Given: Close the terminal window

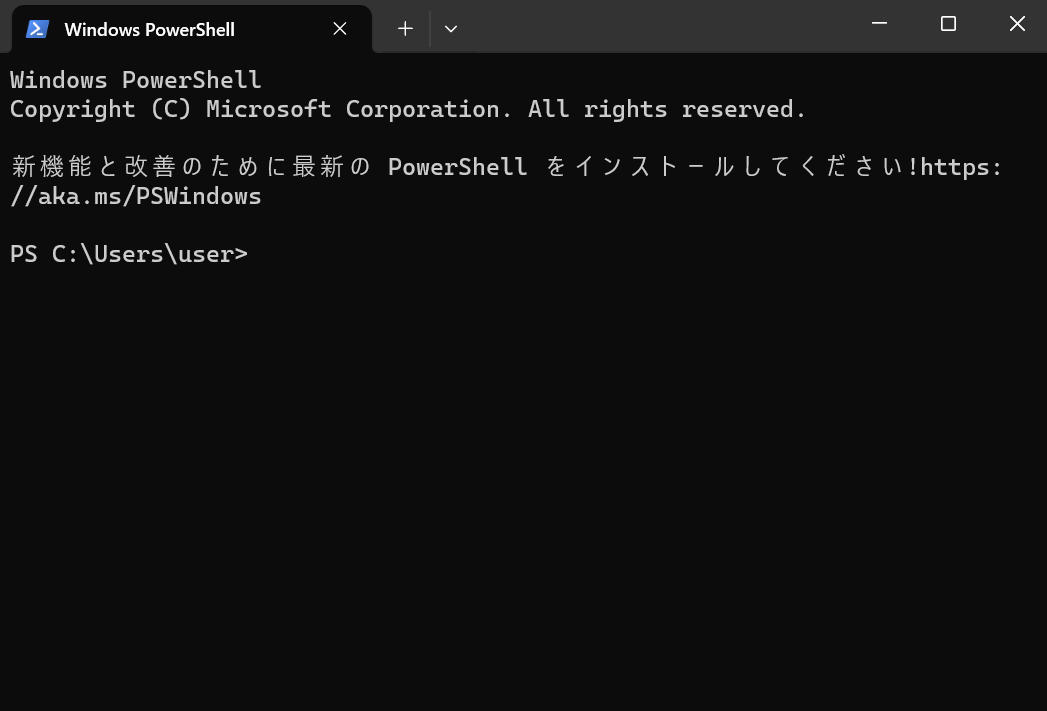Looking at the screenshot, I should tap(1016, 24).
